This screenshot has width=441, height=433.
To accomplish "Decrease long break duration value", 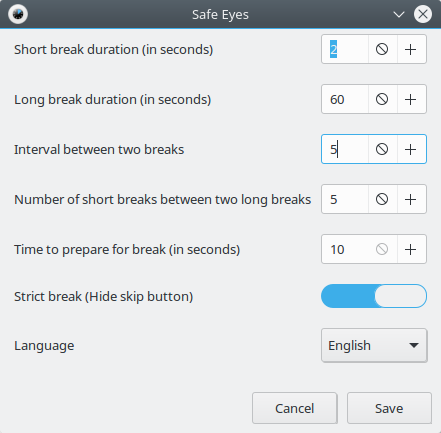I will pyautogui.click(x=382, y=99).
